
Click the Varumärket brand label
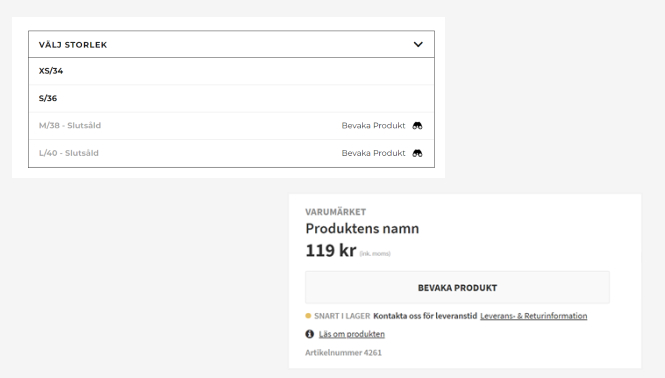pos(335,212)
